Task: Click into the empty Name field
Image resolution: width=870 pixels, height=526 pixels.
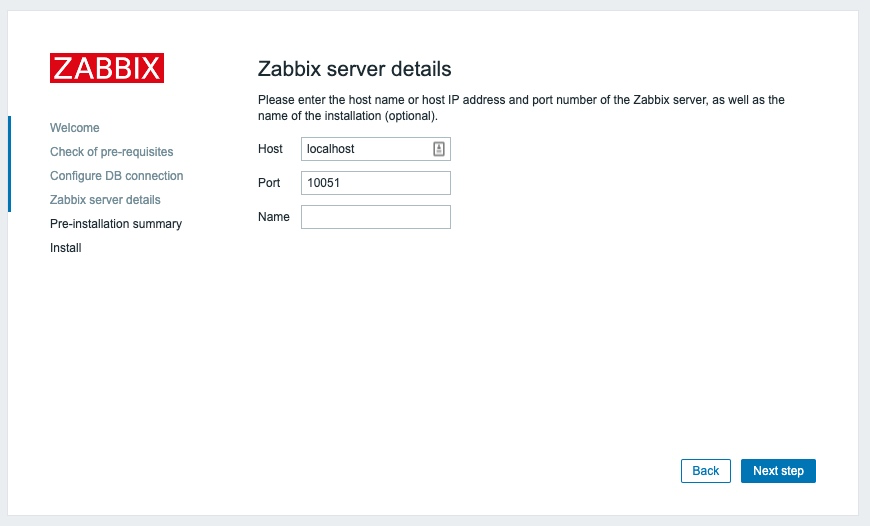Action: point(375,217)
